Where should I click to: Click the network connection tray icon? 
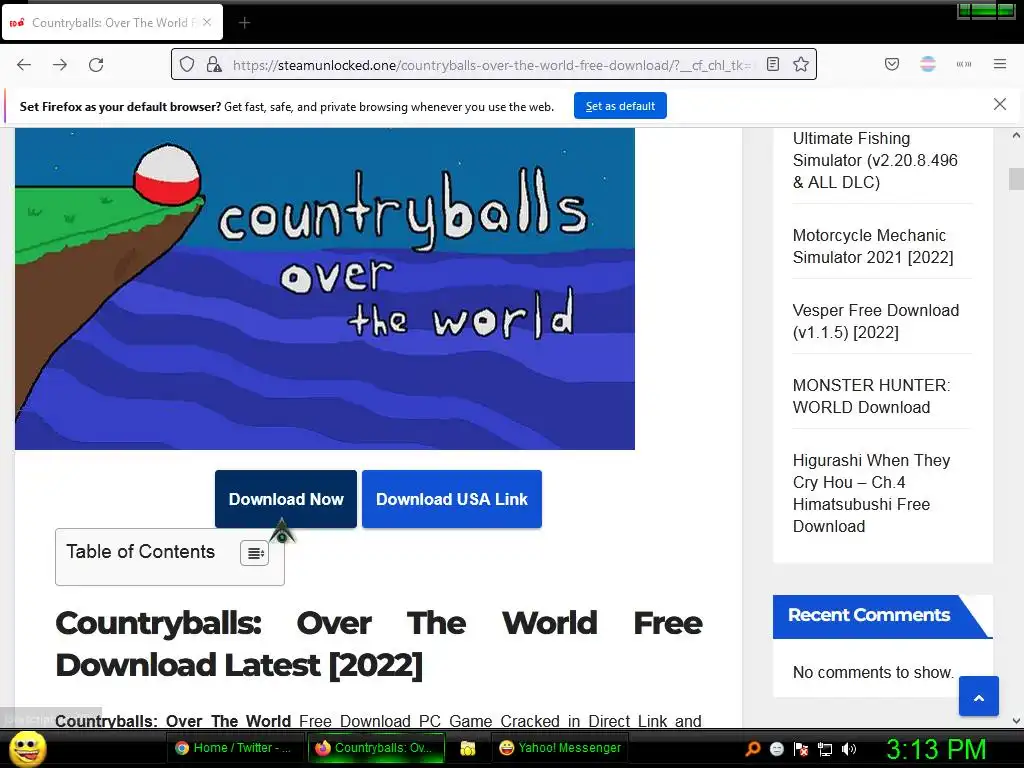click(825, 749)
